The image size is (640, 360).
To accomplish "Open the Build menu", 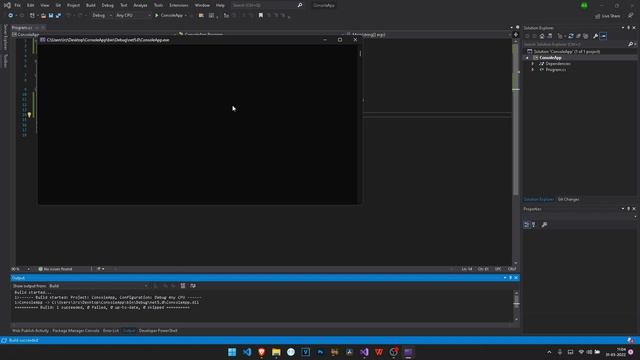I will click(91, 5).
